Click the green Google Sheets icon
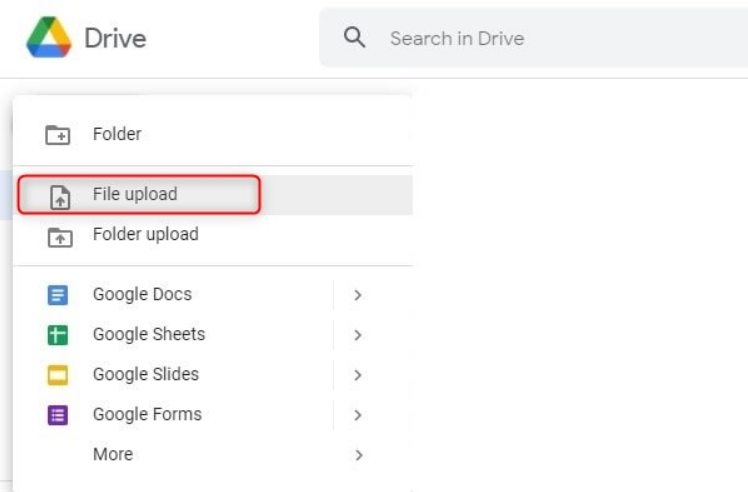 click(58, 335)
